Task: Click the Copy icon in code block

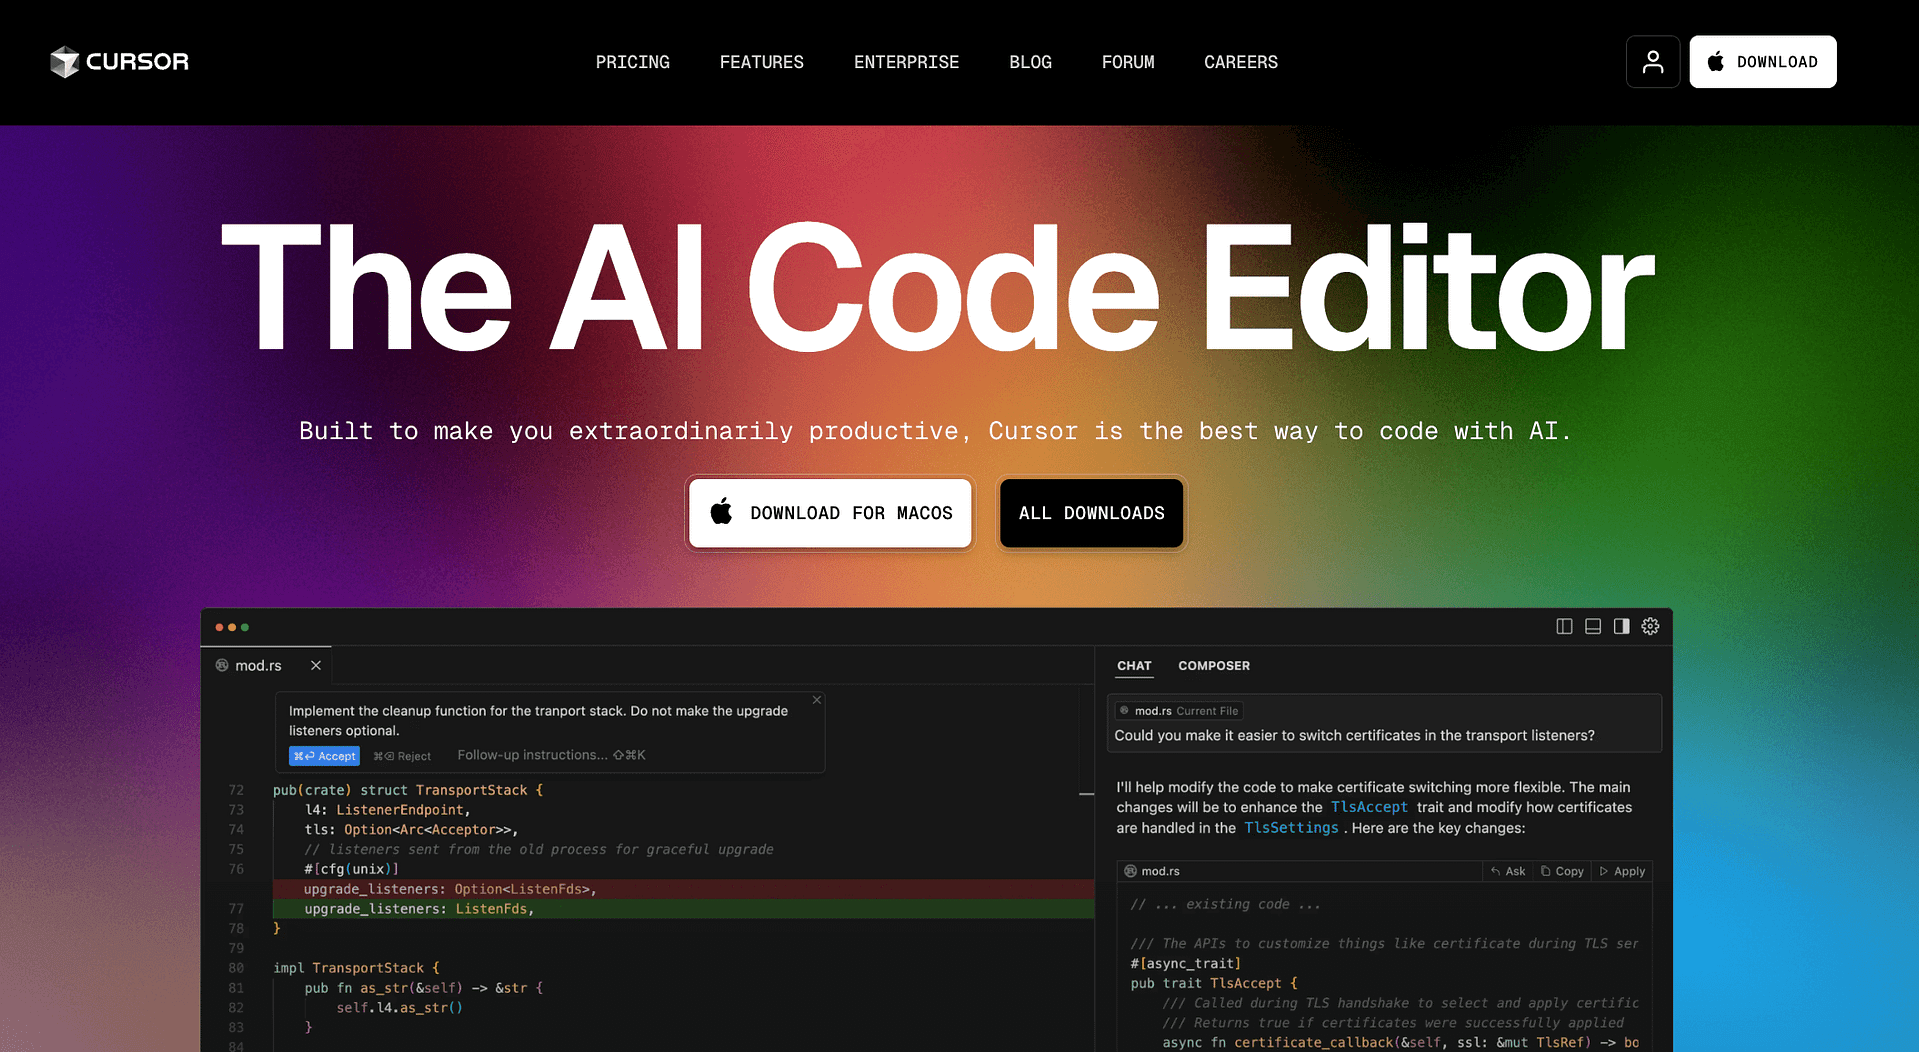Action: coord(1562,871)
